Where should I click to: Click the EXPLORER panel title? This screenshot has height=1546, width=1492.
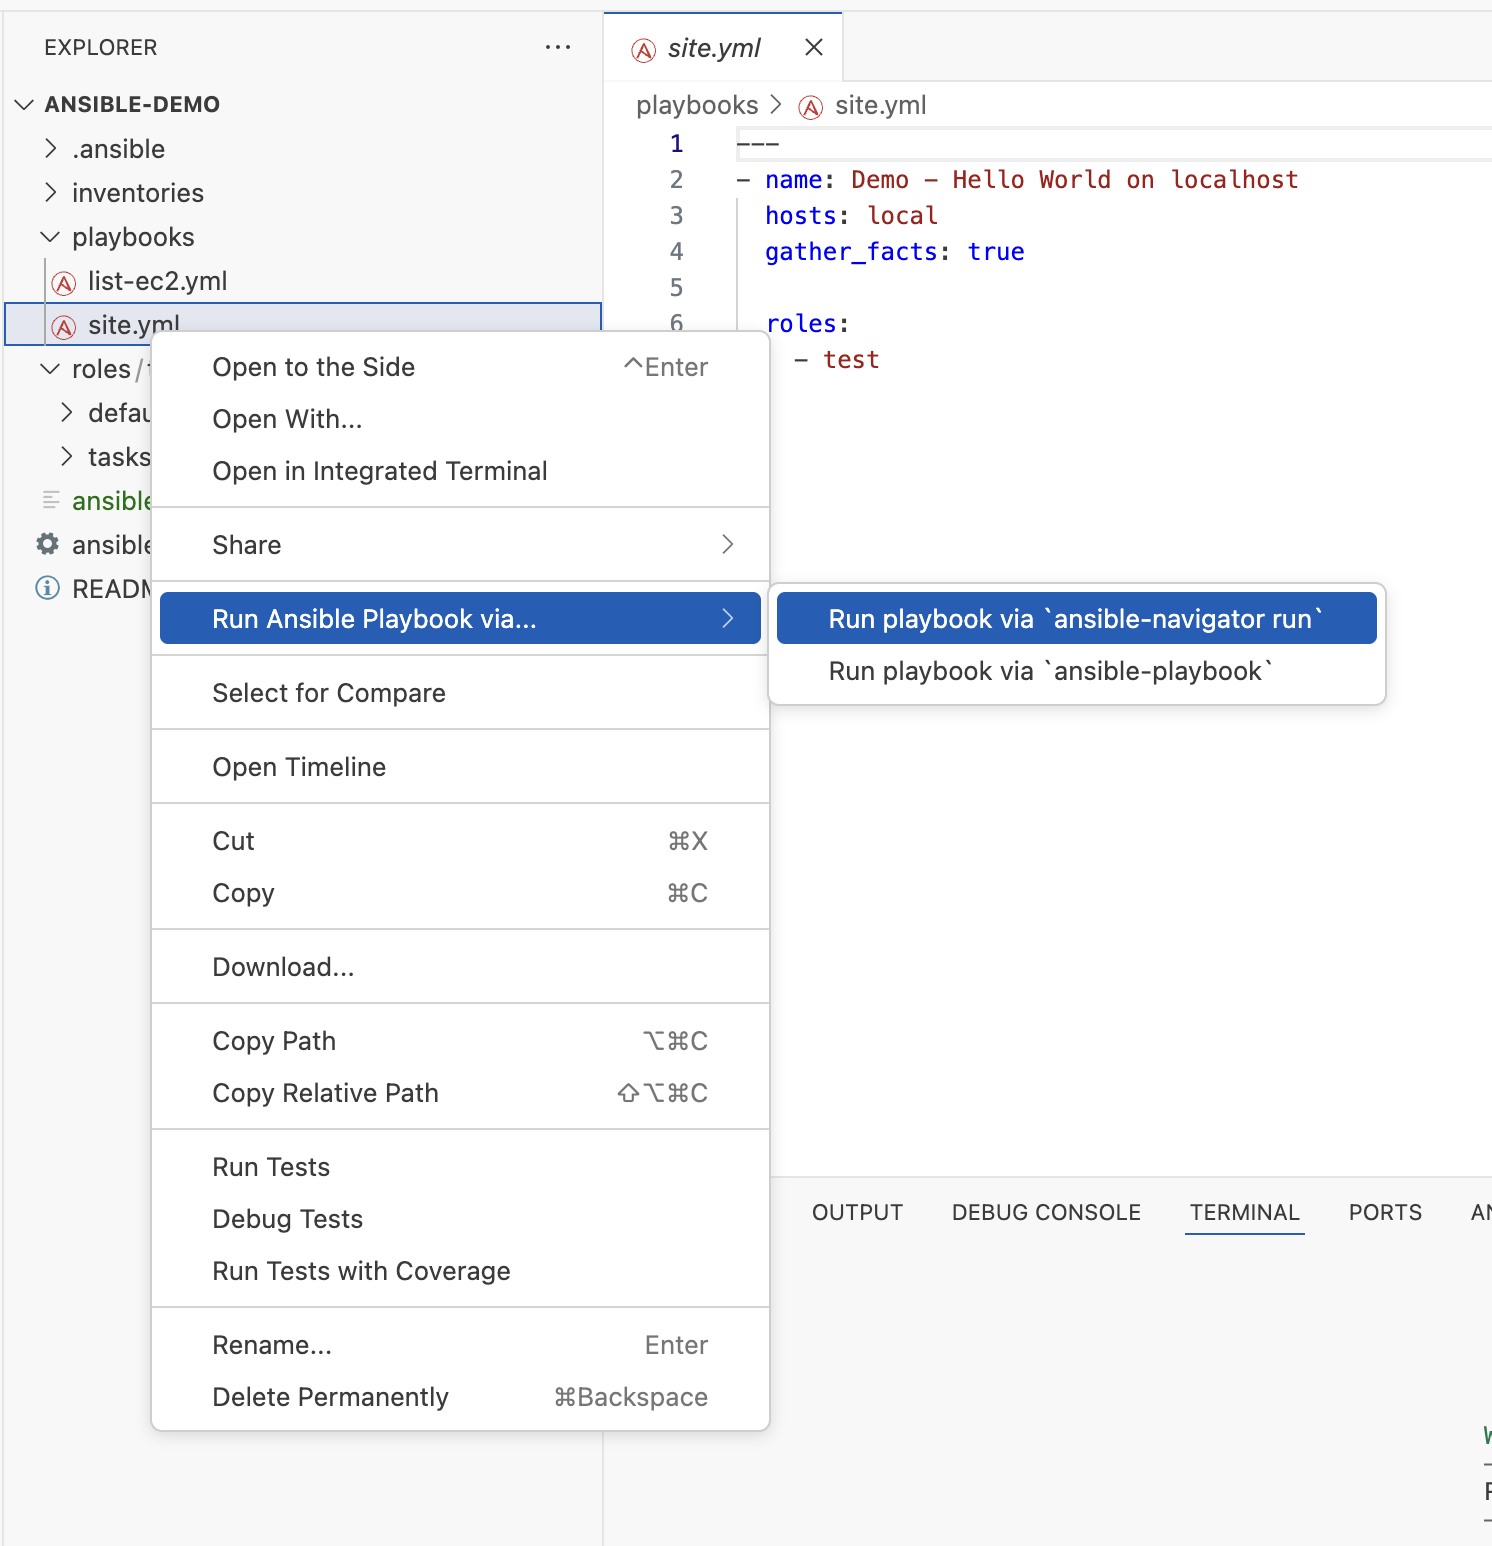click(101, 47)
